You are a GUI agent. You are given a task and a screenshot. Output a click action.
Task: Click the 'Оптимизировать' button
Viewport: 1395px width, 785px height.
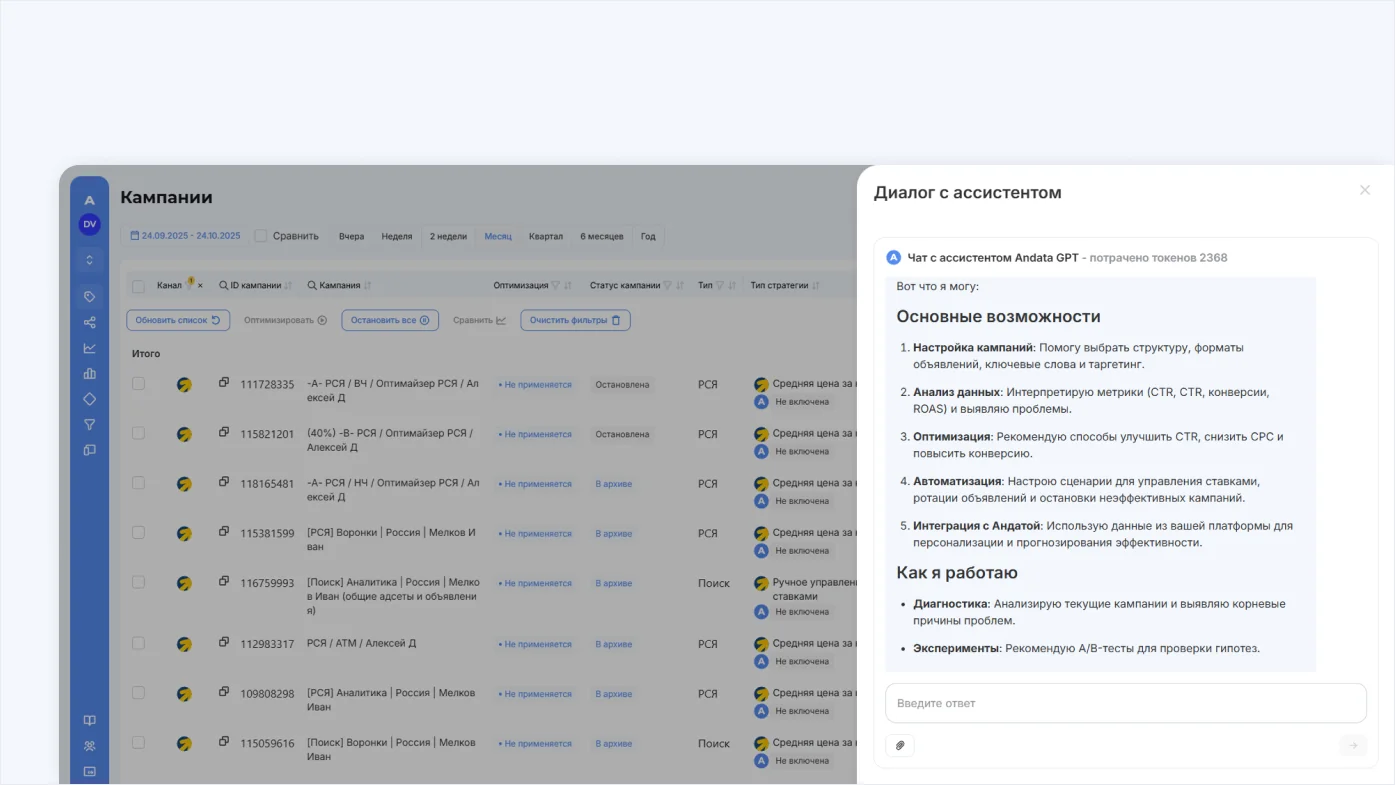coord(285,320)
